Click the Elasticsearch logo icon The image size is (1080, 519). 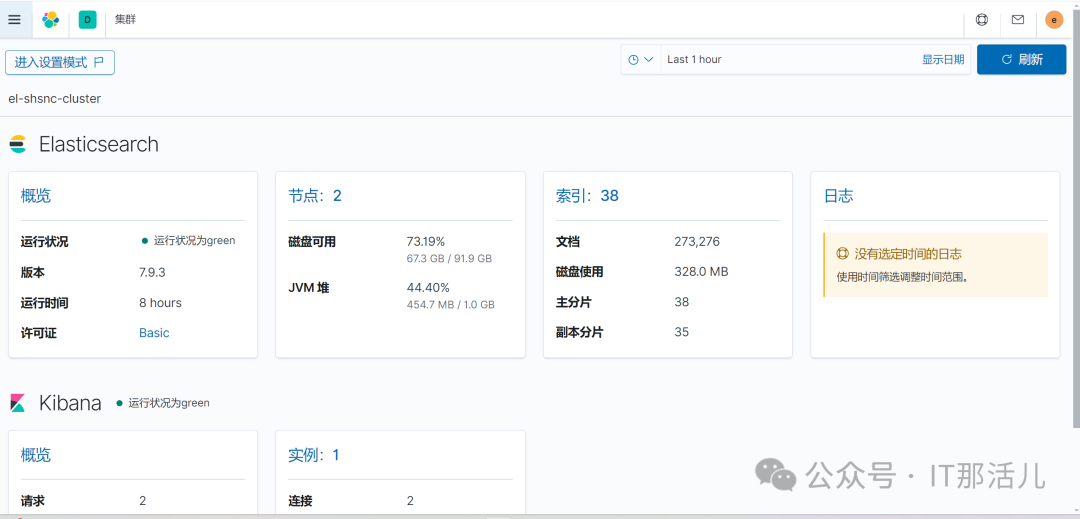(x=17, y=144)
